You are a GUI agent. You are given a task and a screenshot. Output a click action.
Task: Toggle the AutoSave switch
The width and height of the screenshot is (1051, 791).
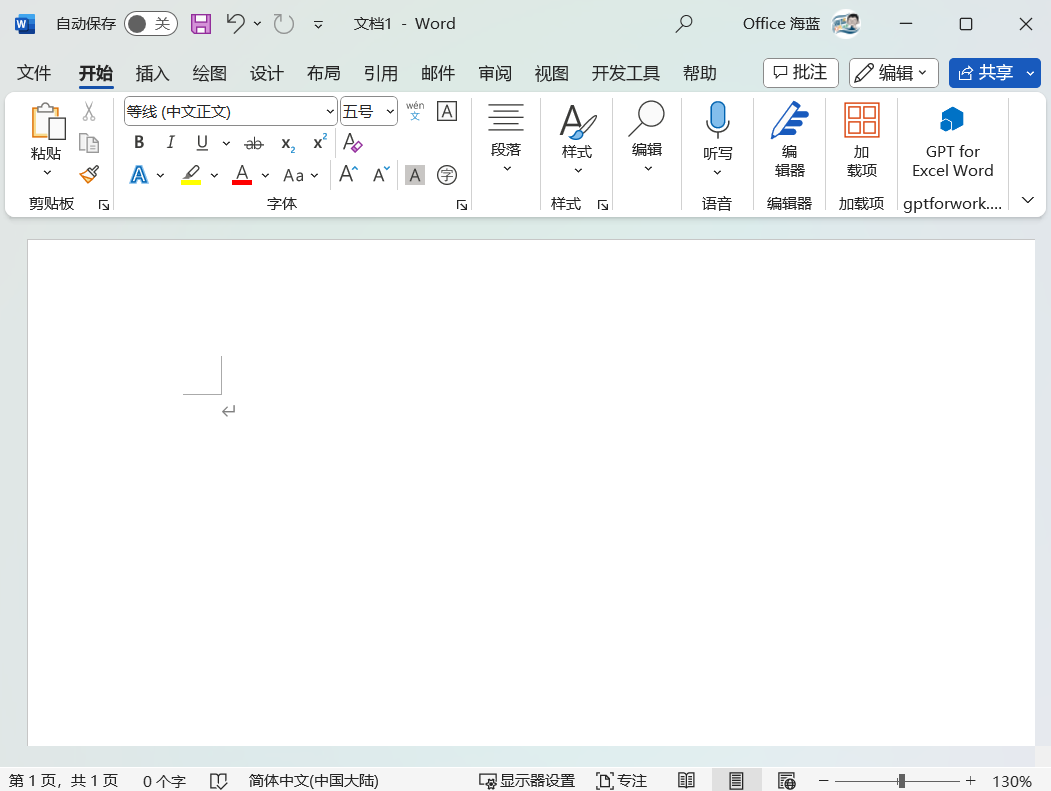(151, 24)
